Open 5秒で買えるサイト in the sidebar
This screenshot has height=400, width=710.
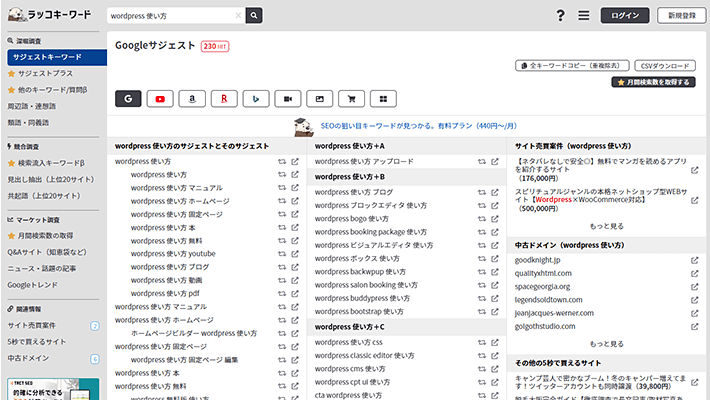(37, 342)
